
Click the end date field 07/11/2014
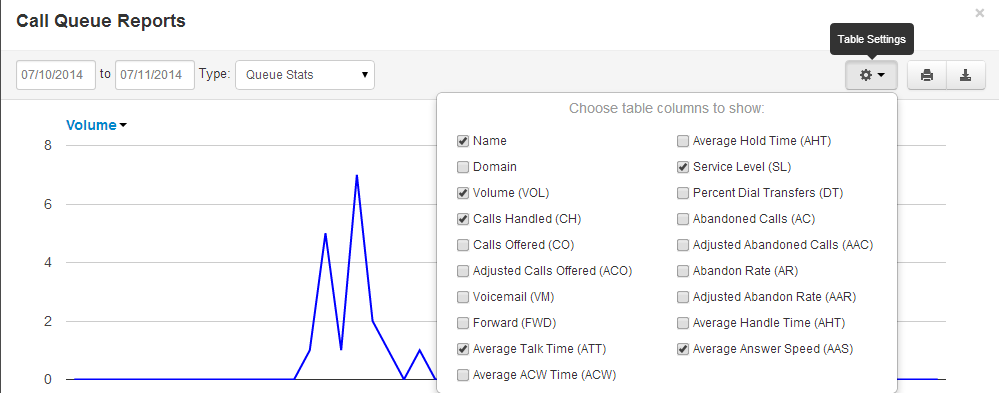(x=155, y=75)
